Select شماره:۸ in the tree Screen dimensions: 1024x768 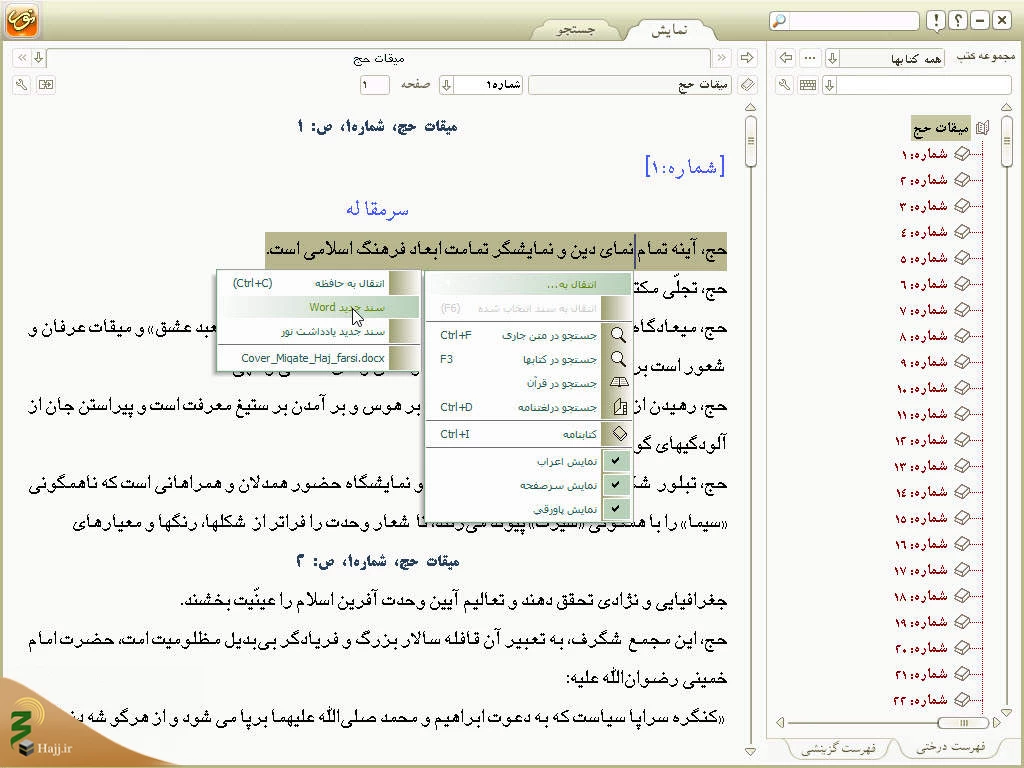point(924,336)
